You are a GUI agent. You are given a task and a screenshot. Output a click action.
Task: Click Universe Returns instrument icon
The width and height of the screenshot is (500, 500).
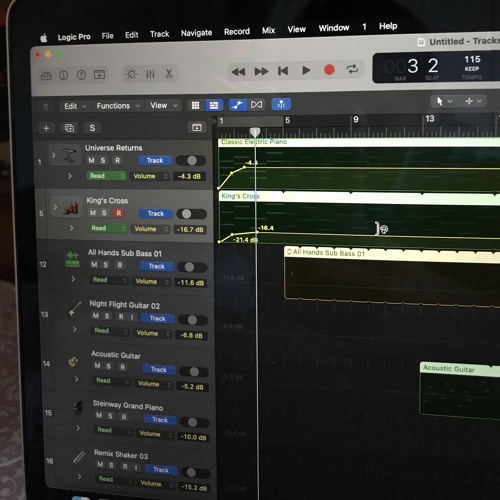pyautogui.click(x=69, y=155)
